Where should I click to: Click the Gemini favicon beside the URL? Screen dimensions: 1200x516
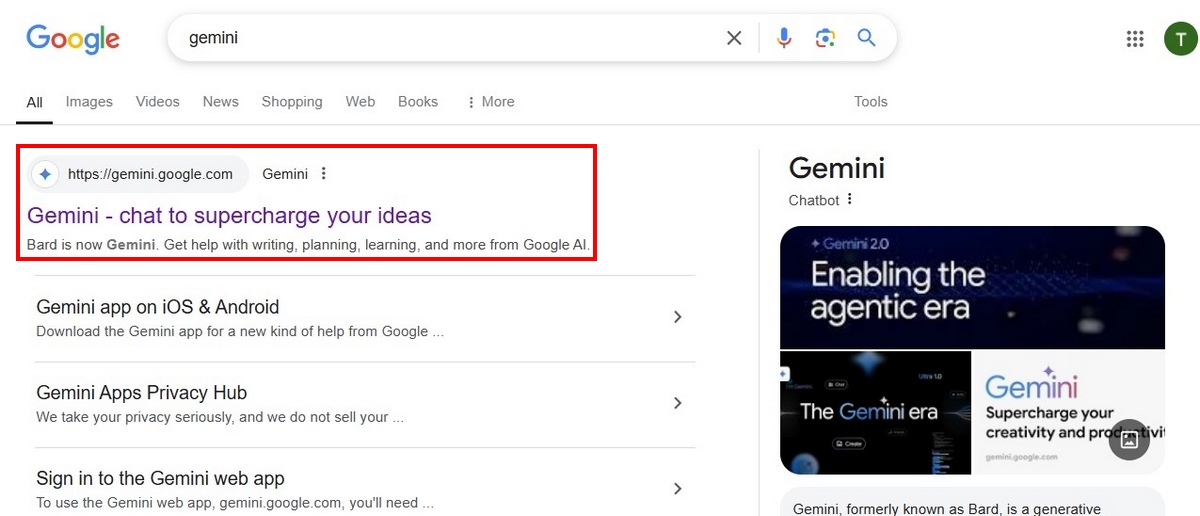45,174
